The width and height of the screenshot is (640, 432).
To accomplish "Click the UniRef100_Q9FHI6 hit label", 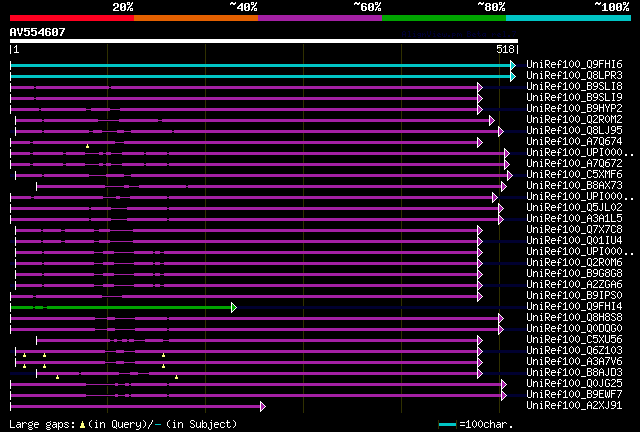I will tap(574, 65).
